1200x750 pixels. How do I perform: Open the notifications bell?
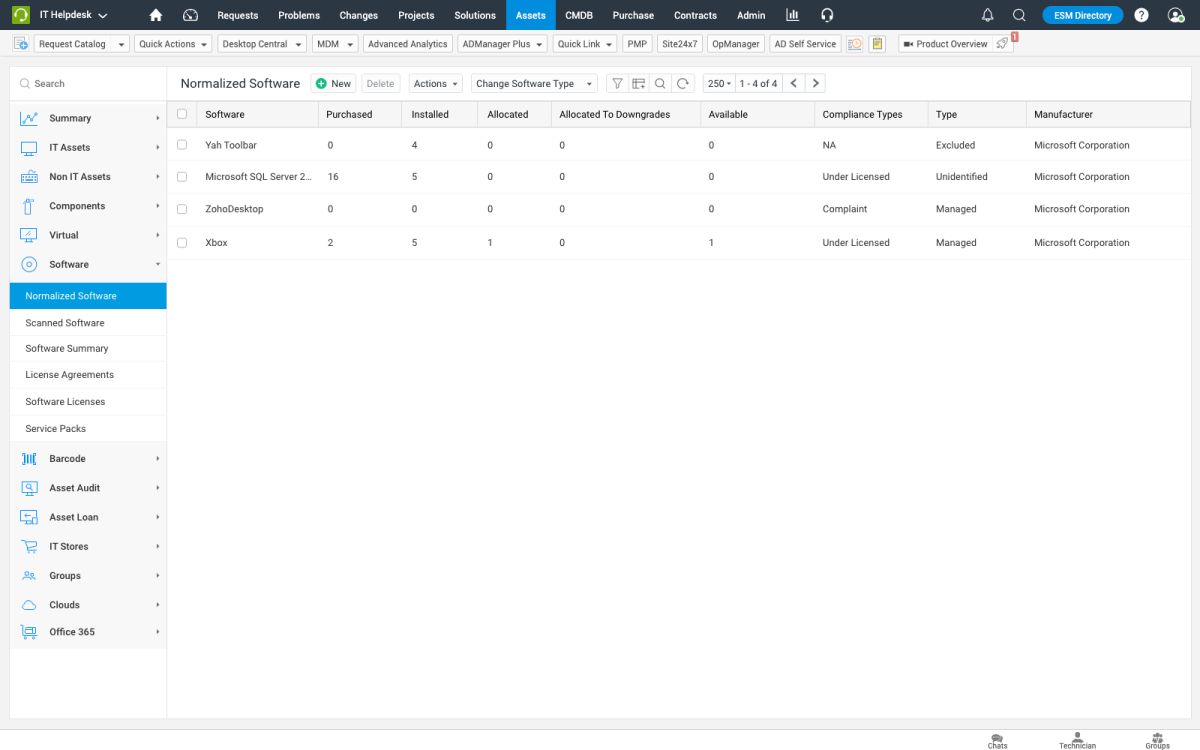click(988, 15)
